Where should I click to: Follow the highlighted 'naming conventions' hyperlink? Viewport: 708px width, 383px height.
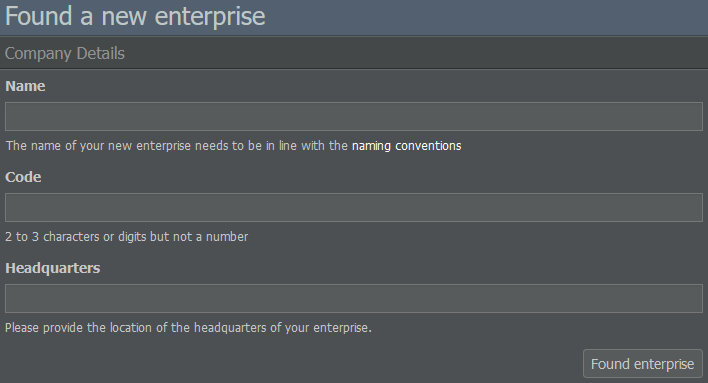click(406, 146)
